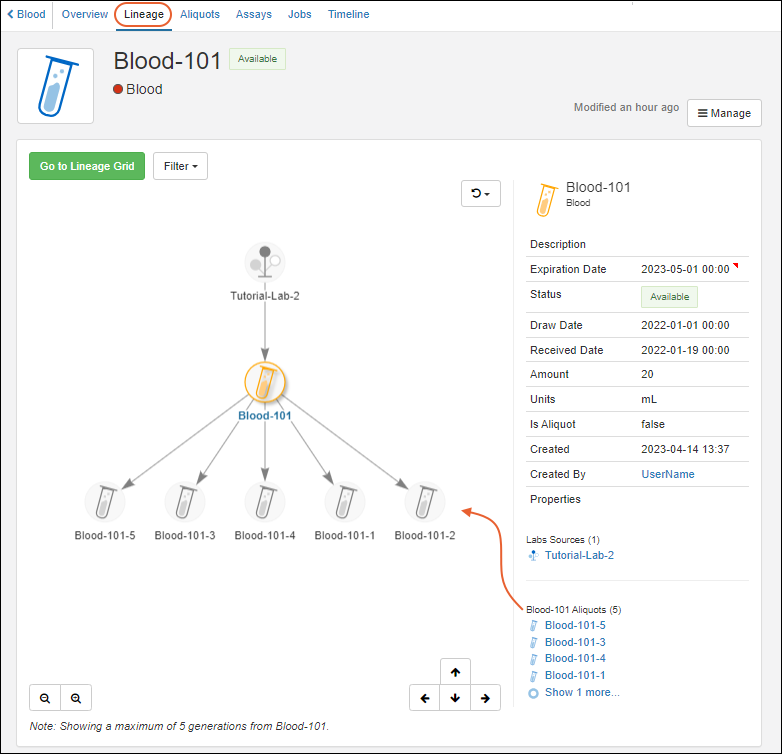Screen dimensions: 782x754
Task: Switch to the Aliquots tab
Action: (200, 15)
